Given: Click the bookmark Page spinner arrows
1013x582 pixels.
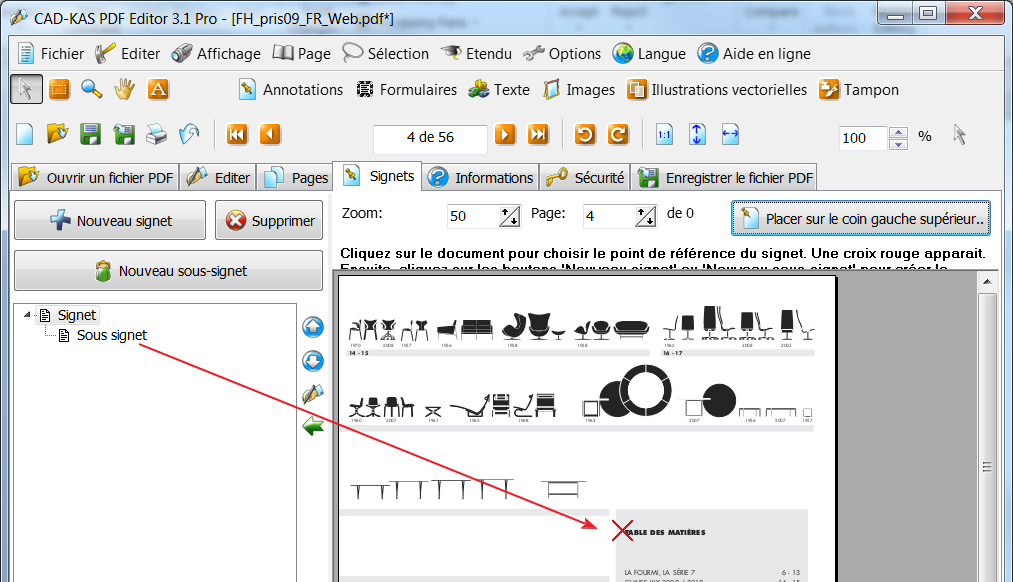Looking at the screenshot, I should (645, 215).
